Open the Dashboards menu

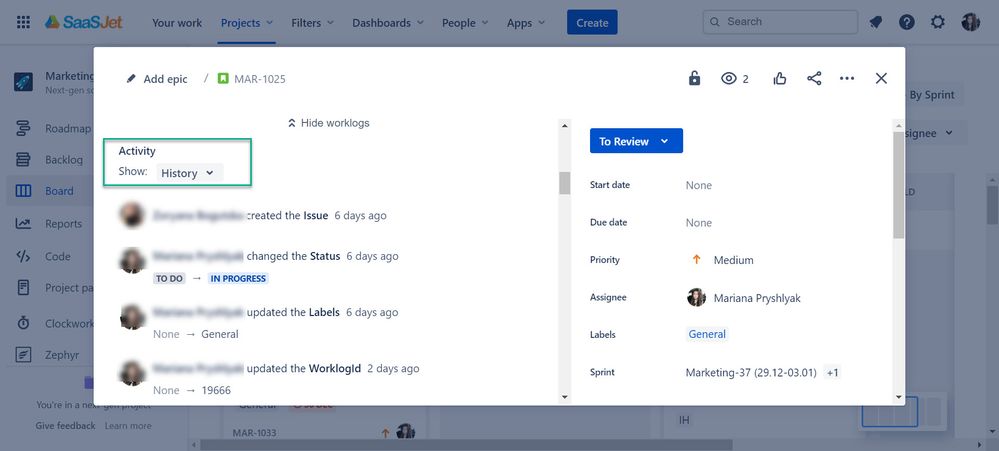click(388, 23)
